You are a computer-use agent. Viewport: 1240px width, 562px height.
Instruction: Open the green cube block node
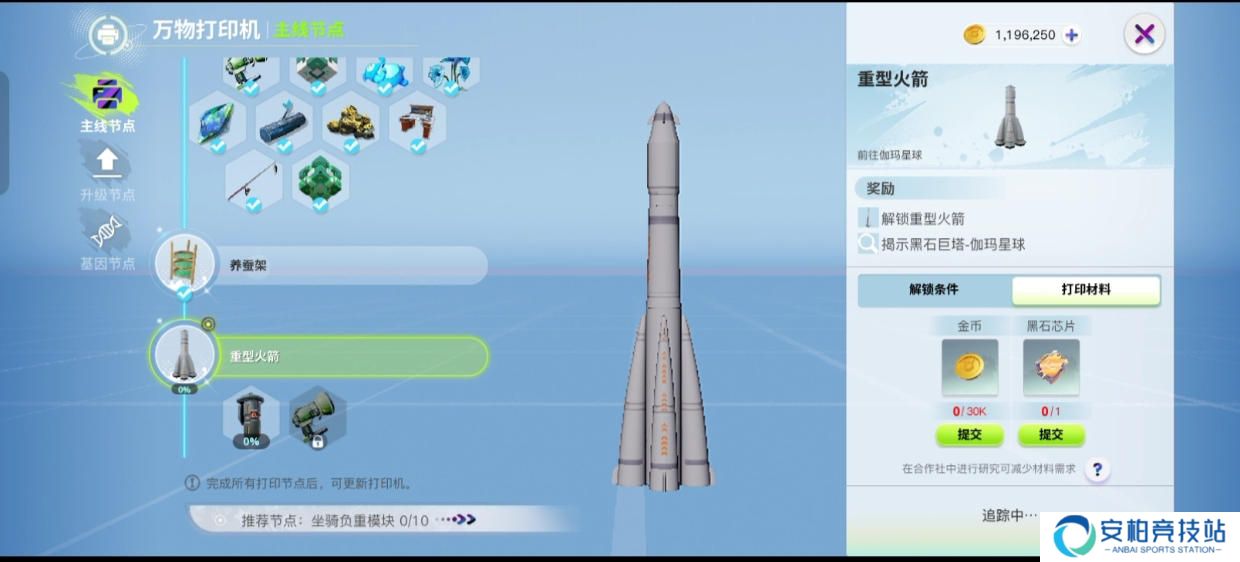pyautogui.click(x=320, y=182)
